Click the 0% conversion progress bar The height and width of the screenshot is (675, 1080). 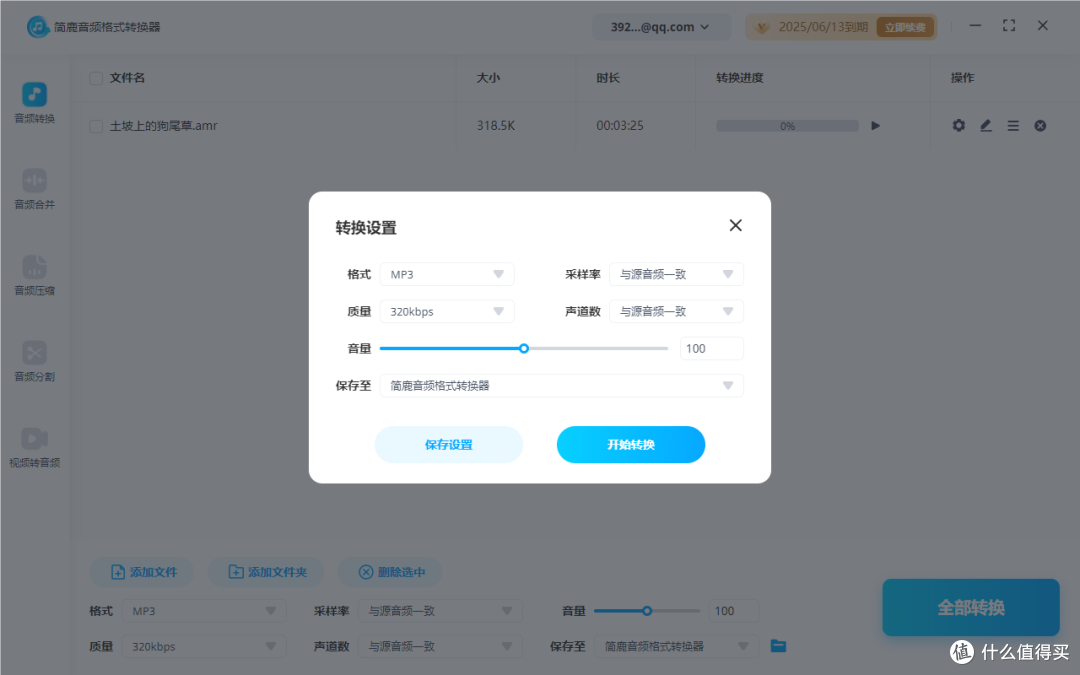point(787,126)
